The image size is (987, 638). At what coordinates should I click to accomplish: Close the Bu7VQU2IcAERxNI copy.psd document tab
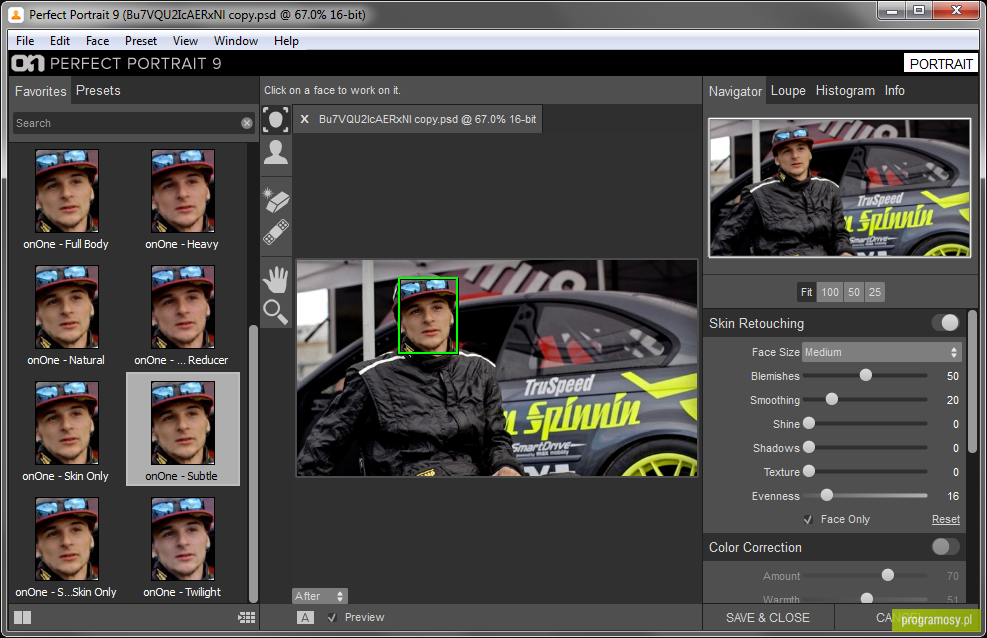[305, 119]
